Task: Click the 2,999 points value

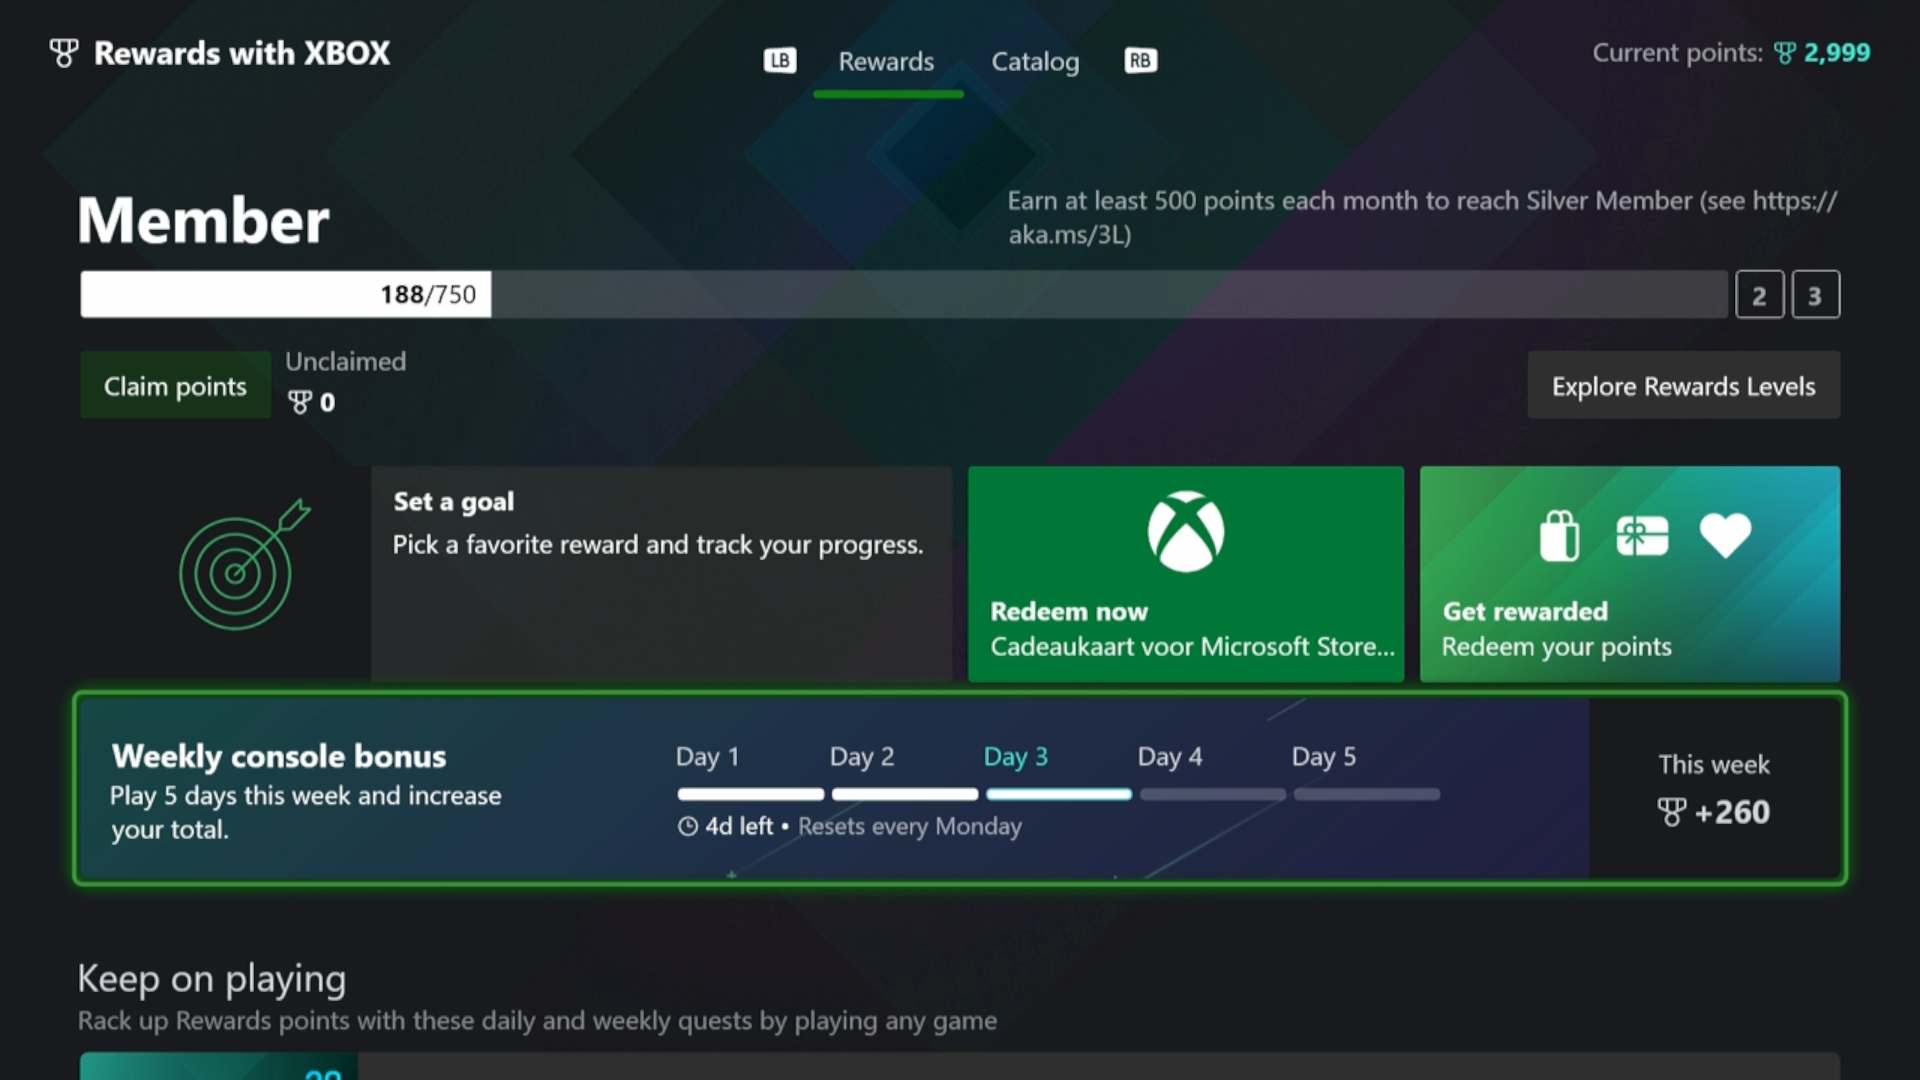Action: point(1837,53)
